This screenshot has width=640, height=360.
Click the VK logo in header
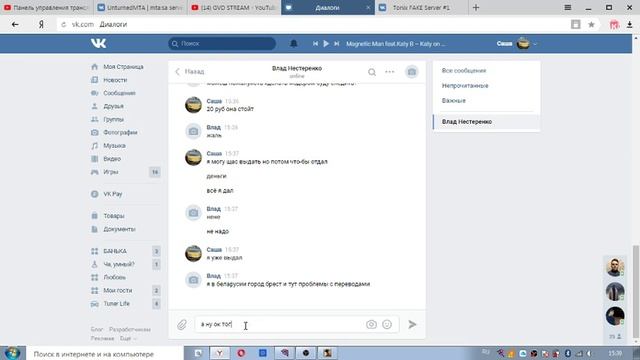coord(98,43)
